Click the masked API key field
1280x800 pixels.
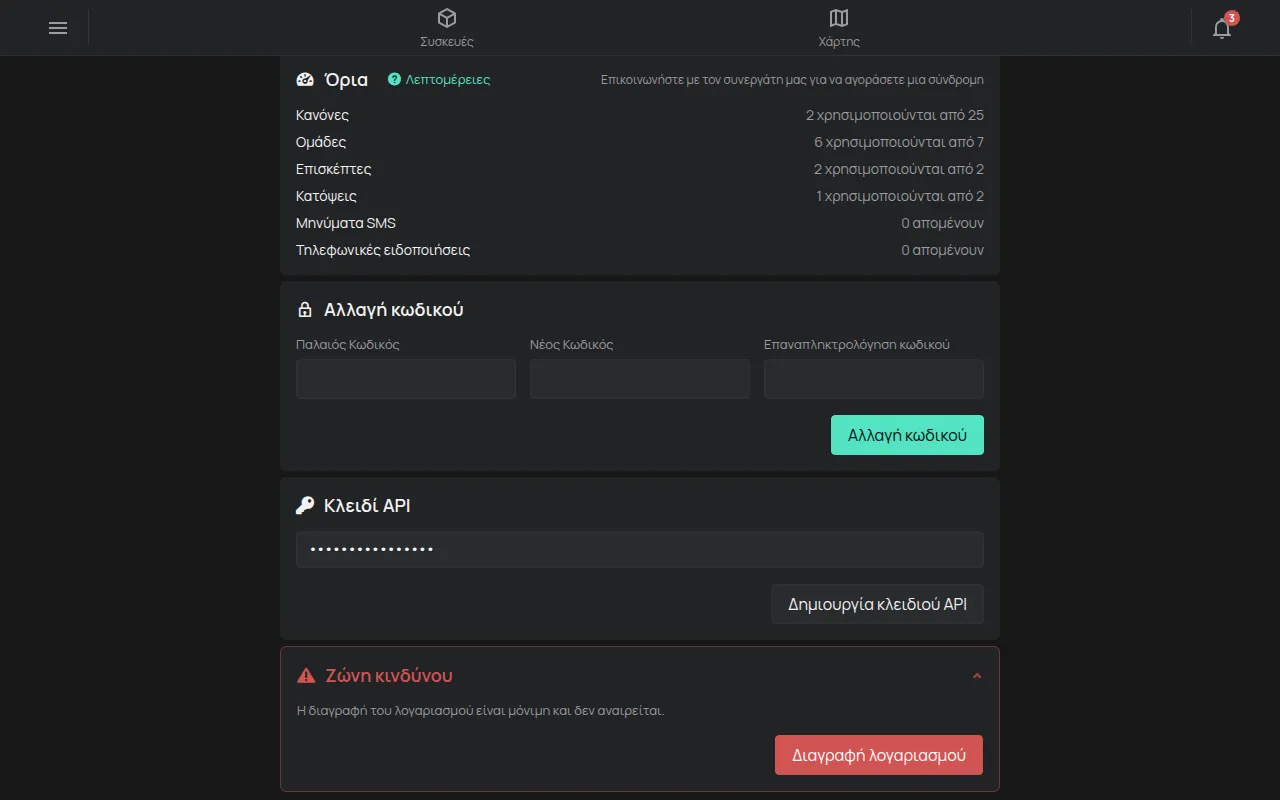tap(640, 549)
